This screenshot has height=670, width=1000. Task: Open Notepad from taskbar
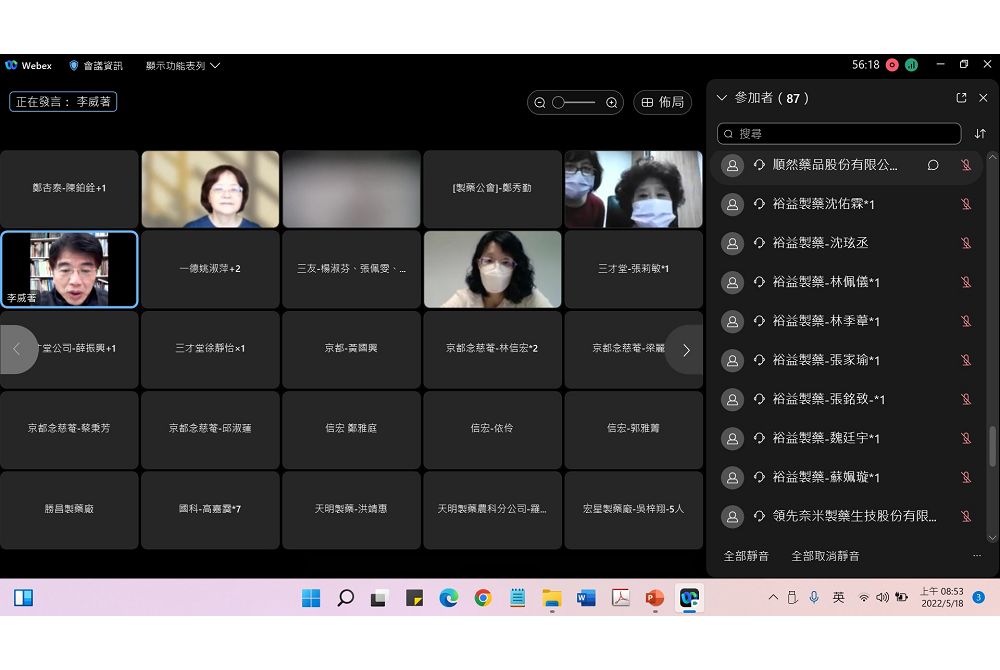[517, 598]
